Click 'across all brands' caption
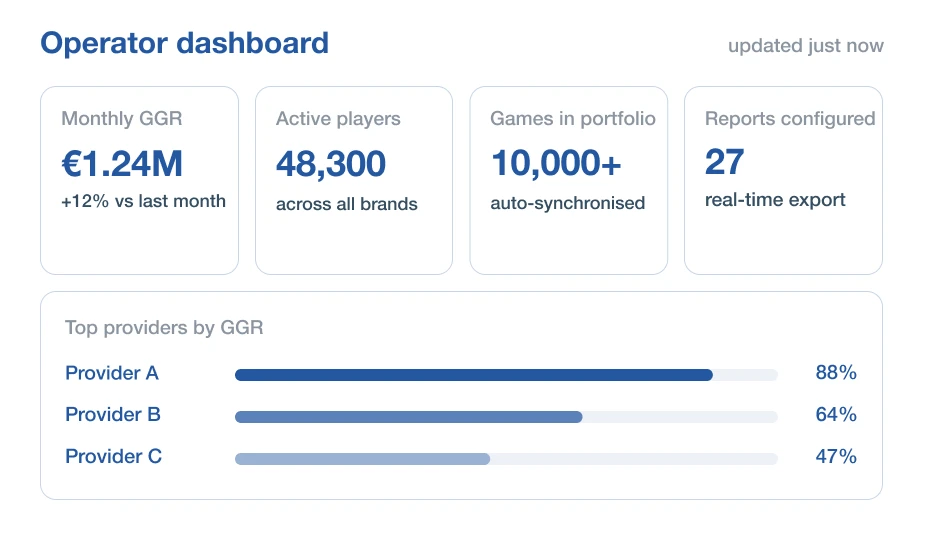The height and width of the screenshot is (537, 932). 347,204
